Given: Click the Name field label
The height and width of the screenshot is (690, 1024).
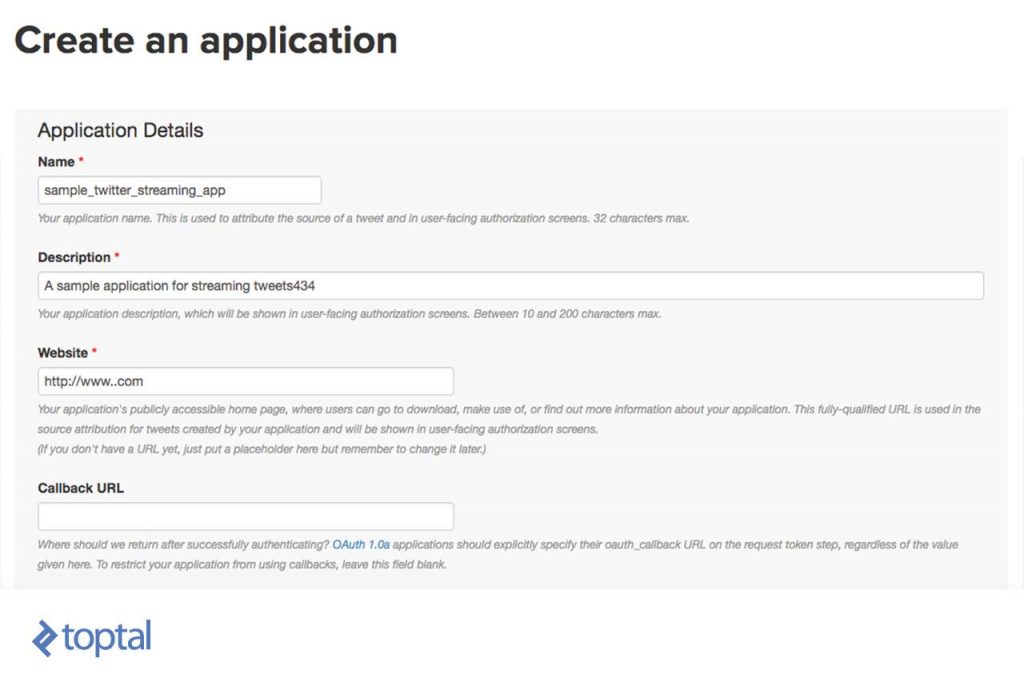Looking at the screenshot, I should 54,162.
